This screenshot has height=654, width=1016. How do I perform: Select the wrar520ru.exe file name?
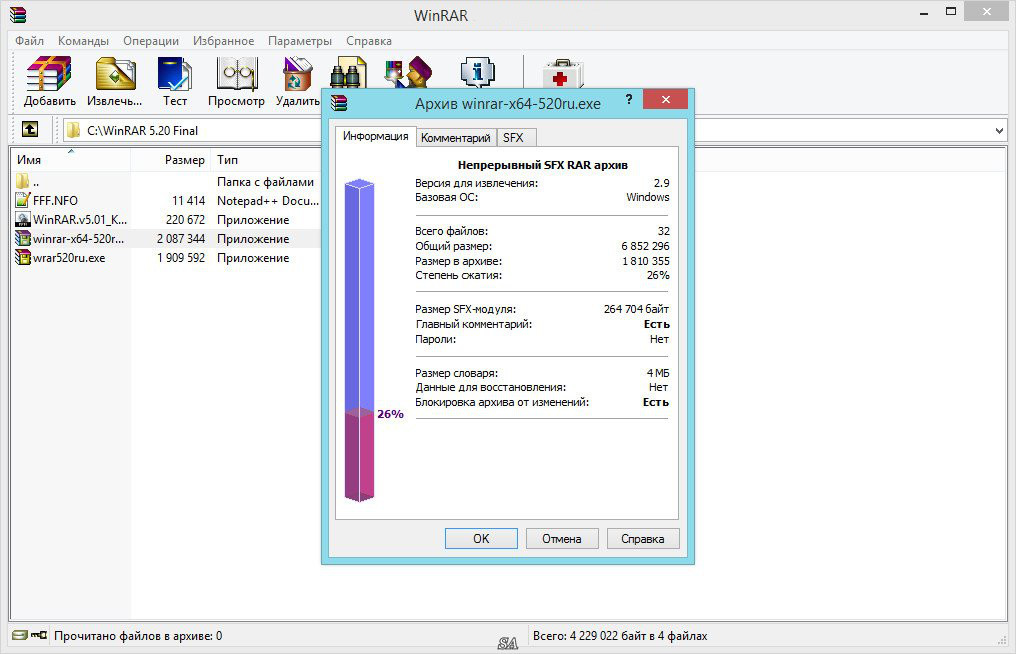point(69,258)
